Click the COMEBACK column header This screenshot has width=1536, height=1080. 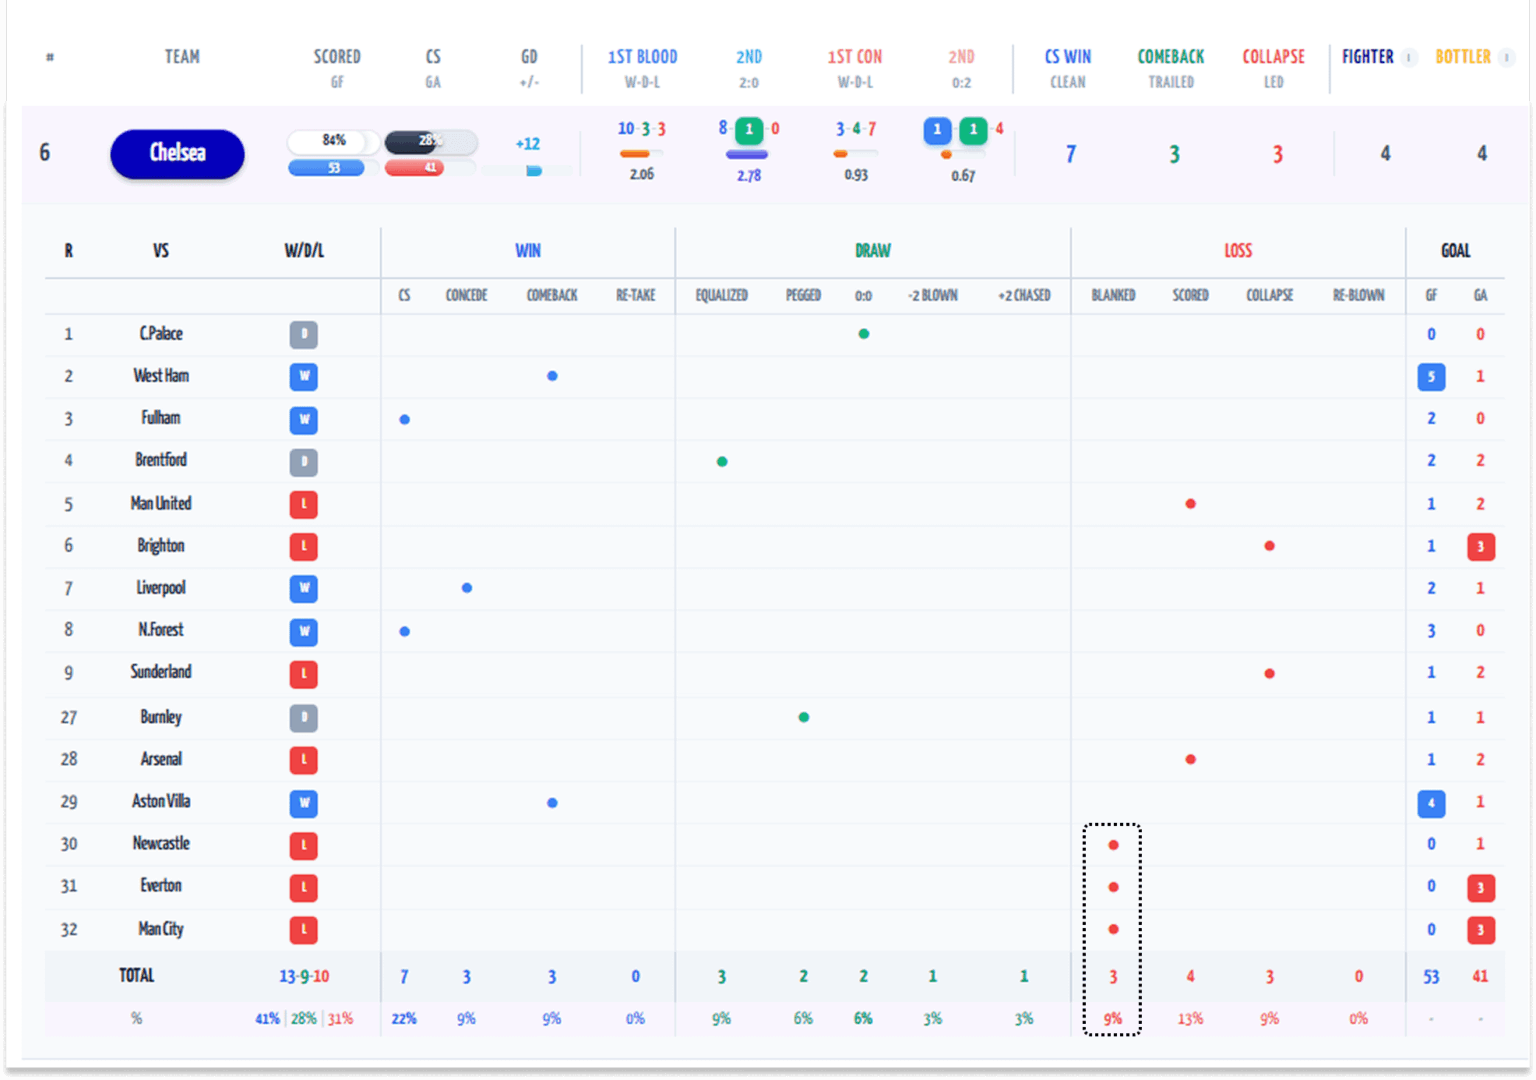pos(1170,57)
